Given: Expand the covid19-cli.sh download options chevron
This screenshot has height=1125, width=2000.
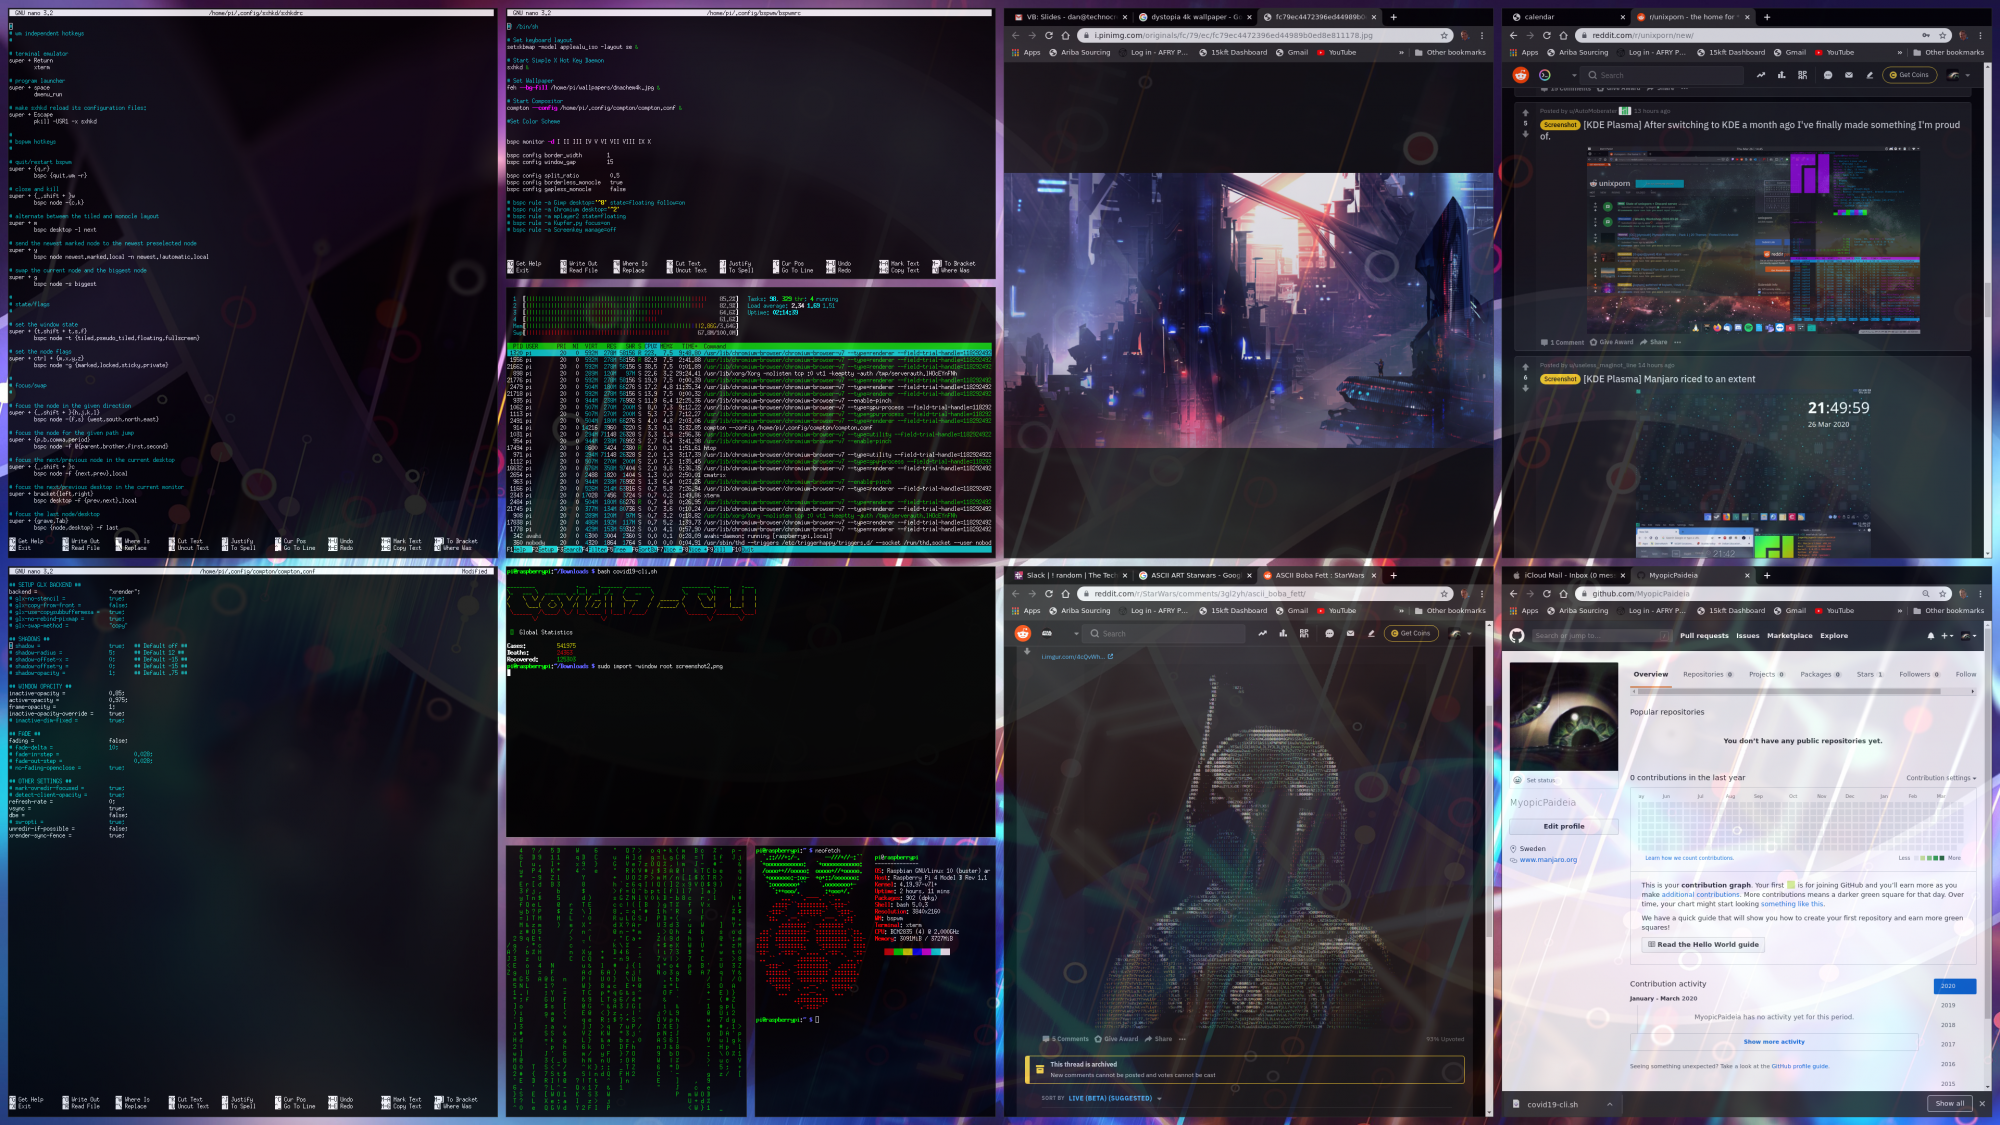Looking at the screenshot, I should tap(1610, 1104).
